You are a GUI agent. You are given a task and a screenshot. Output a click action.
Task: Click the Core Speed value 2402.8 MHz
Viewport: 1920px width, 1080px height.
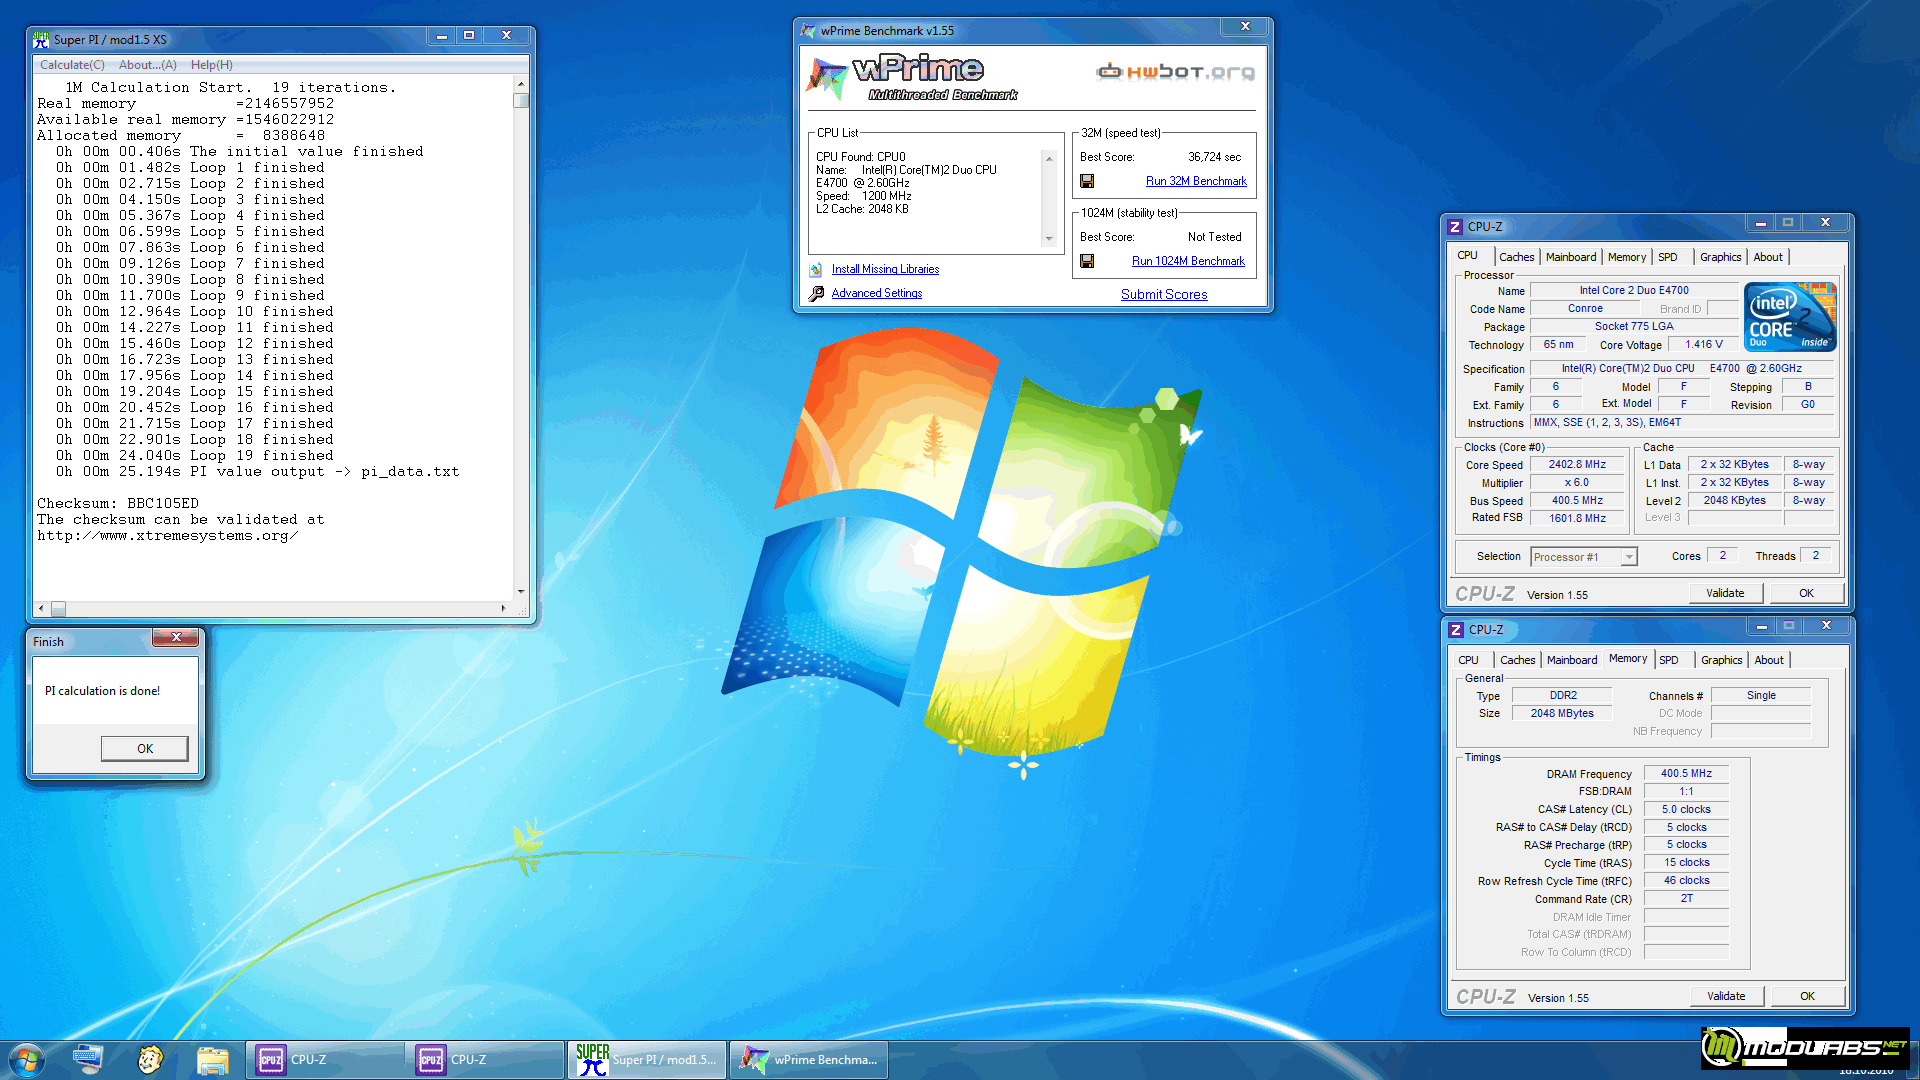(1577, 465)
